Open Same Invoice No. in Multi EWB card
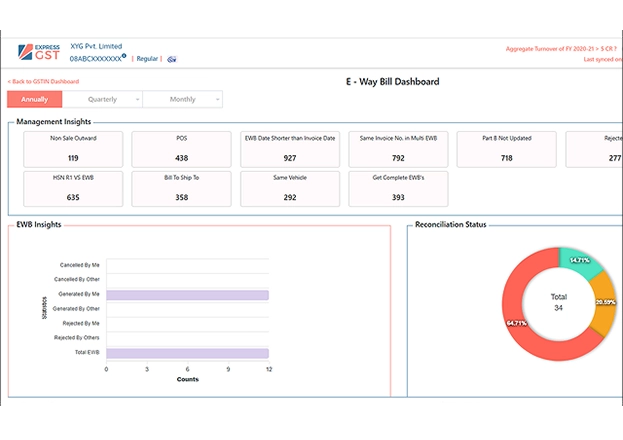623x440 pixels. (398, 148)
